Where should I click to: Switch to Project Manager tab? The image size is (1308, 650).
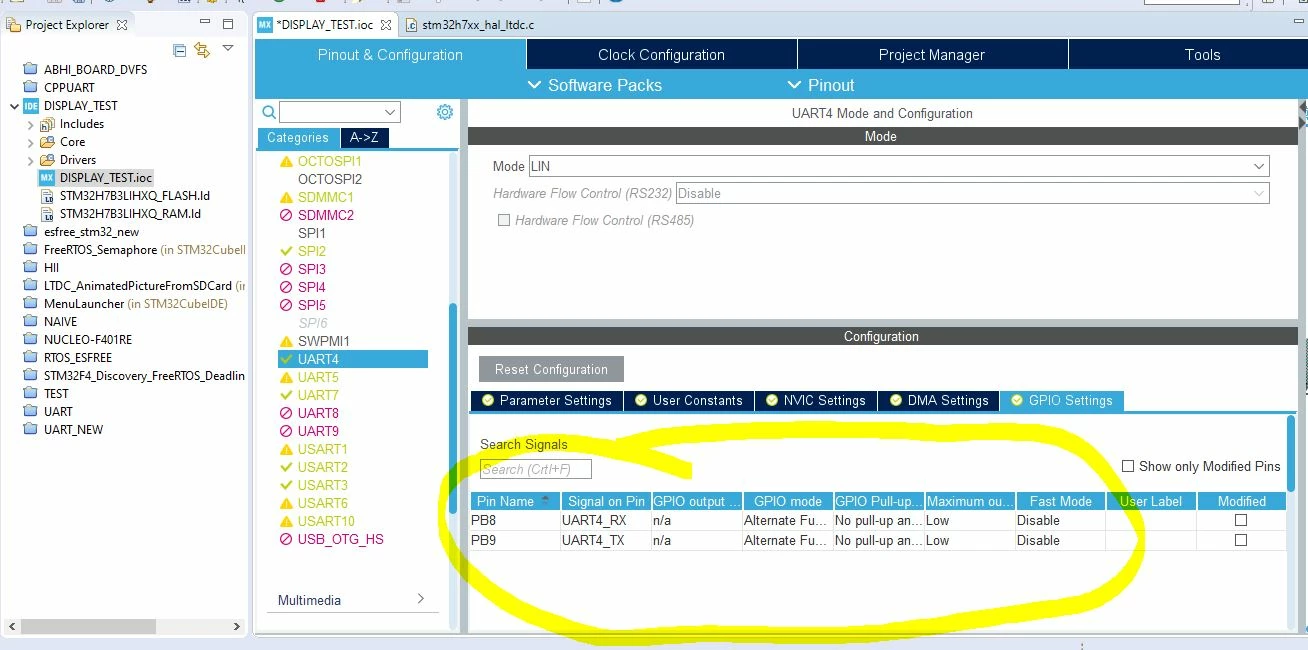click(x=932, y=55)
